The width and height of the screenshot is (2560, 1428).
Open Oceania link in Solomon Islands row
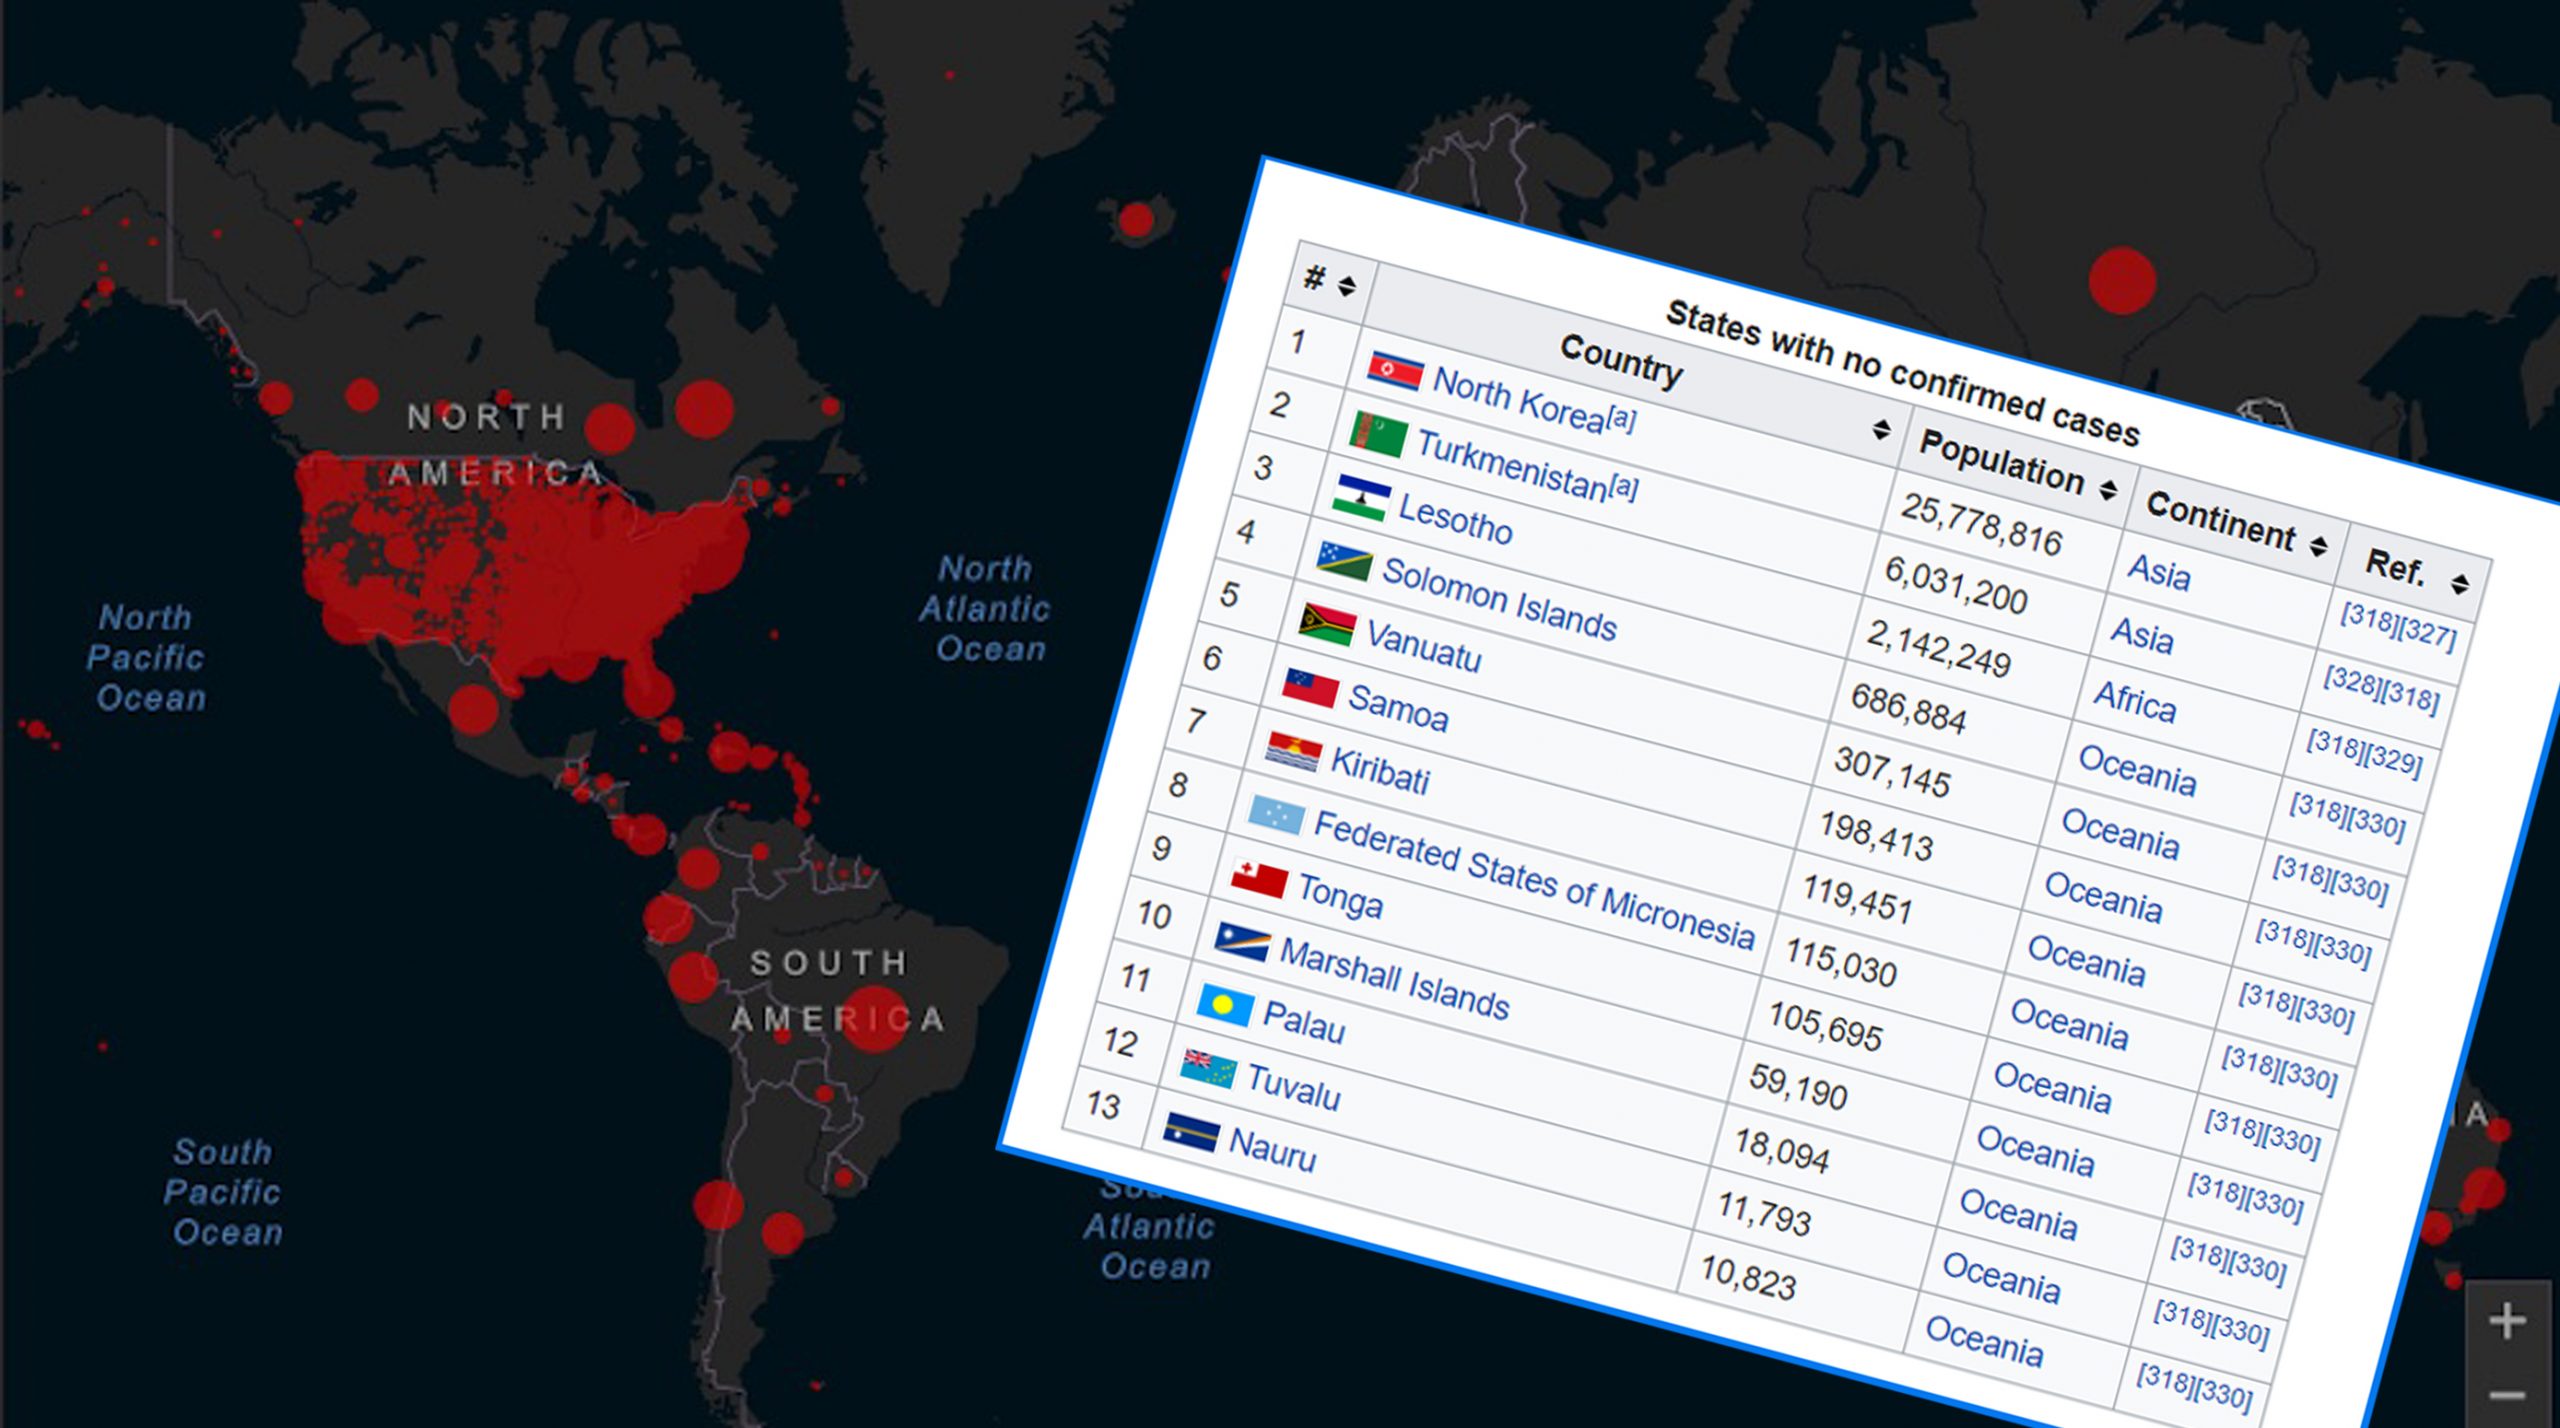click(2137, 771)
